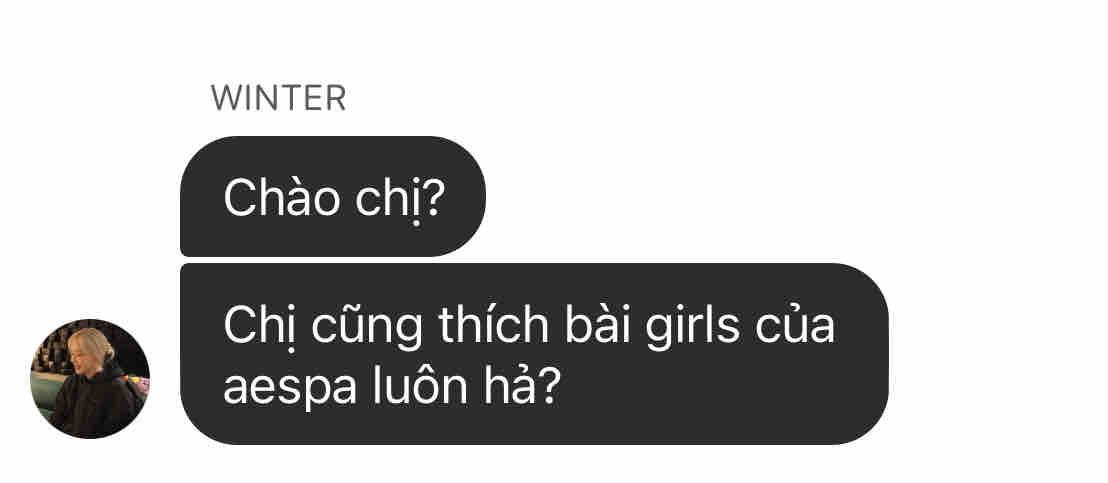Select the message bubble mentioning aespa
Viewport: 1108px width, 483px height.
tap(534, 354)
